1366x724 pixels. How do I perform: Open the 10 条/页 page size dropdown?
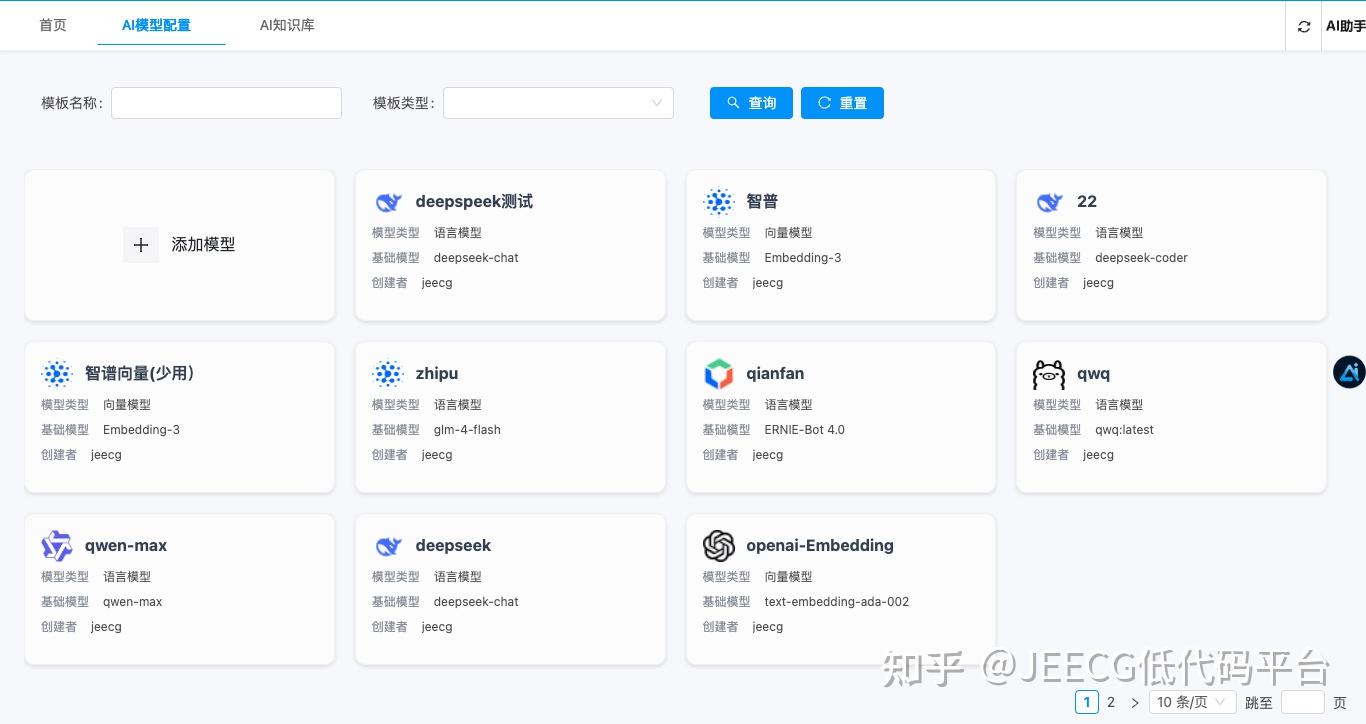click(1192, 703)
